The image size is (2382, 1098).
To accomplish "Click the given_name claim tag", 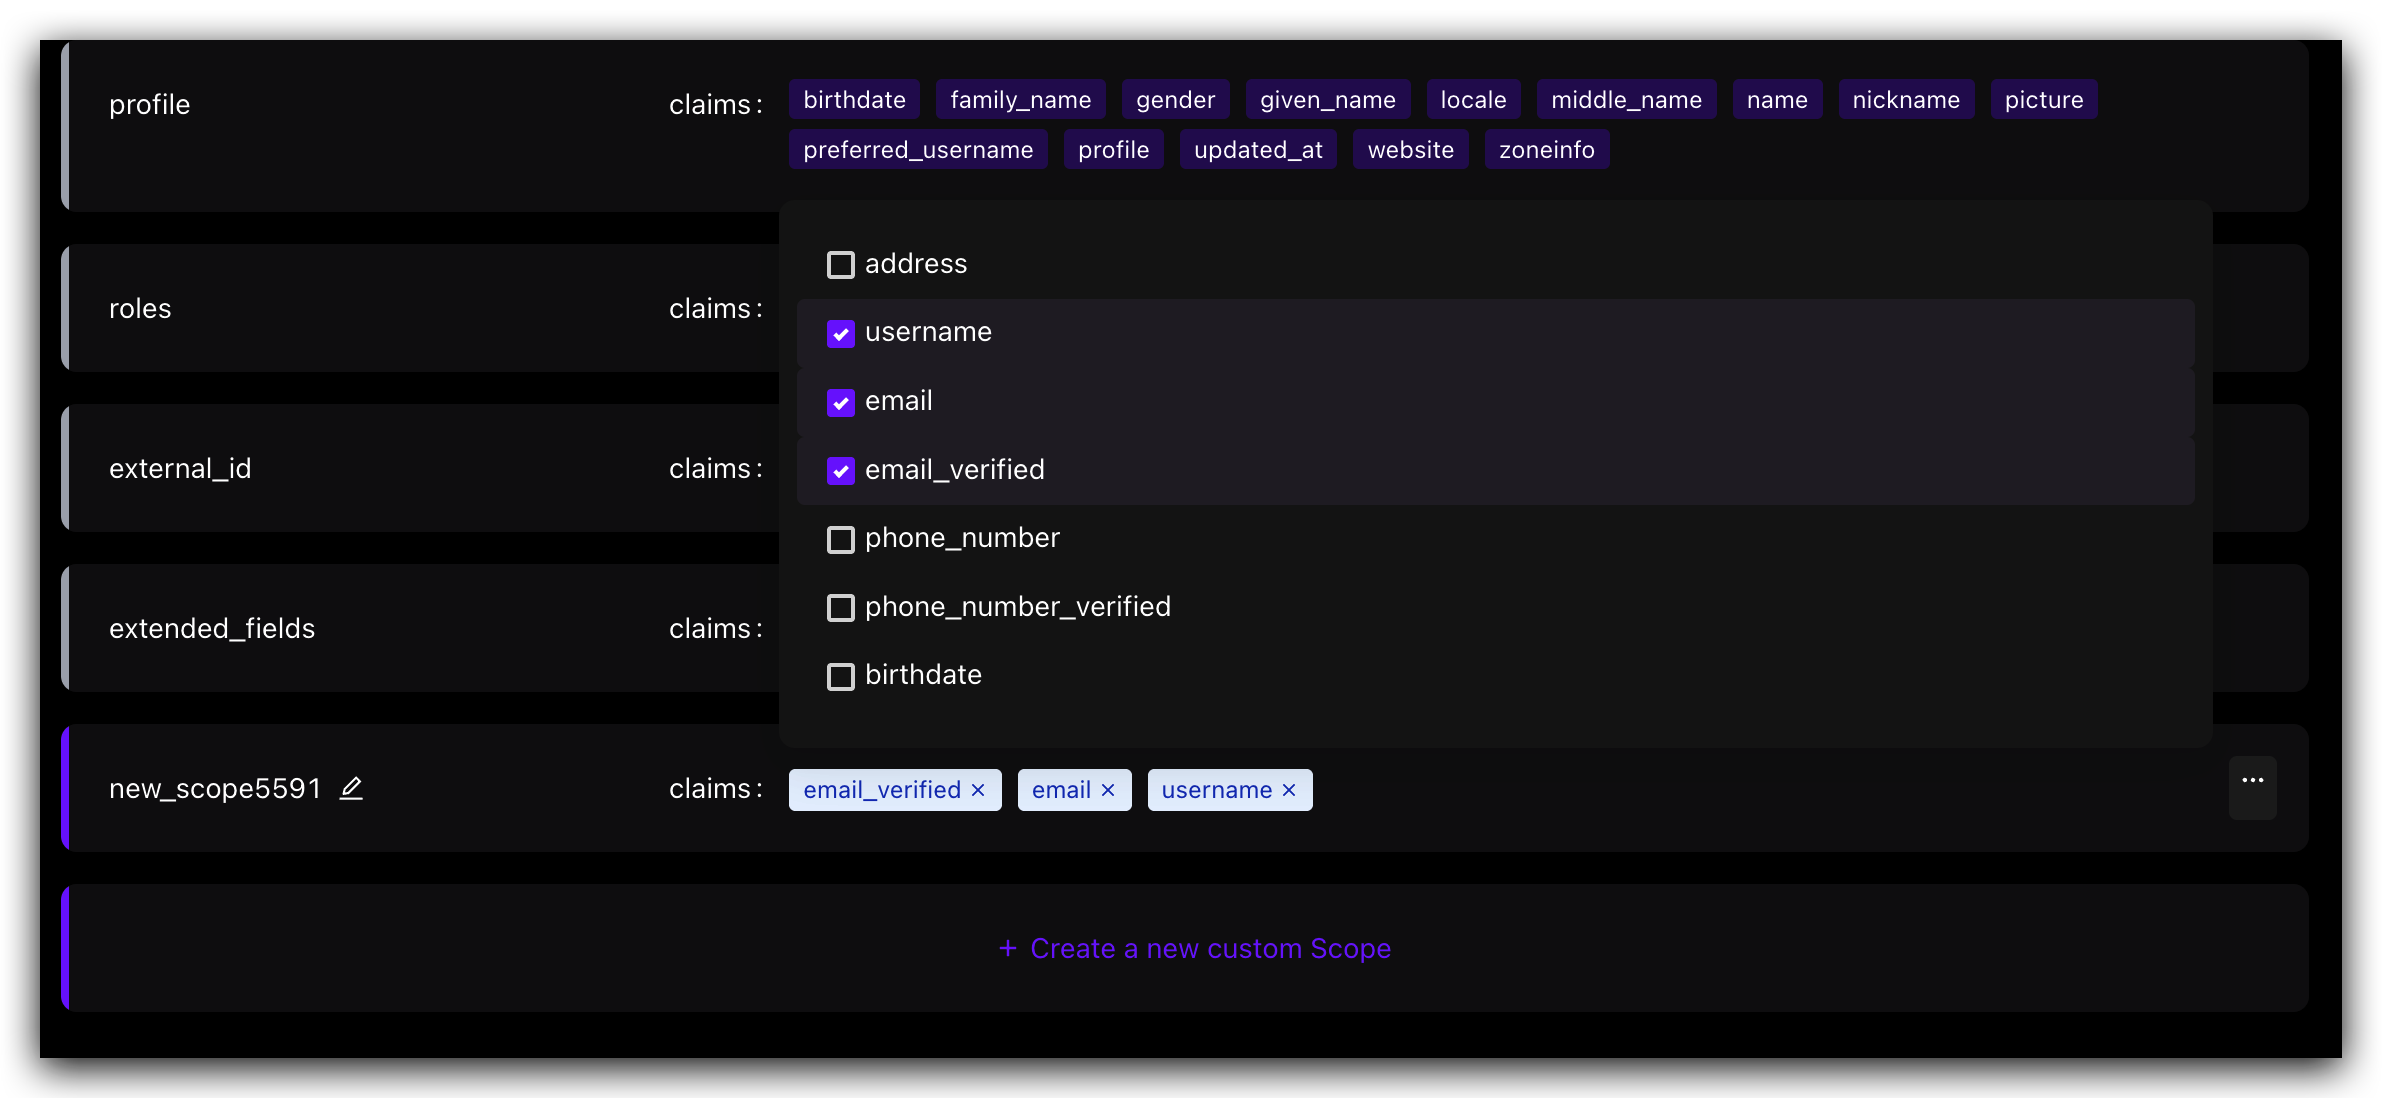I will [x=1327, y=99].
